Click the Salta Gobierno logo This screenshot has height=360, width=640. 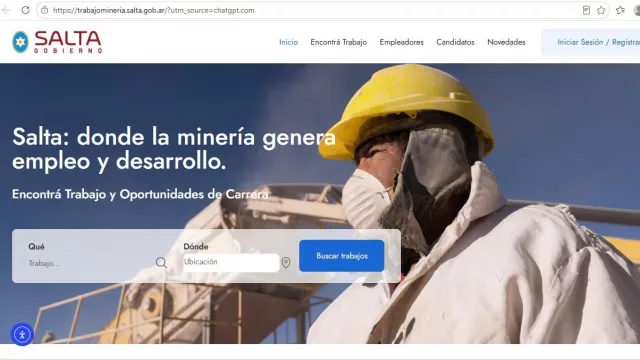click(x=57, y=42)
